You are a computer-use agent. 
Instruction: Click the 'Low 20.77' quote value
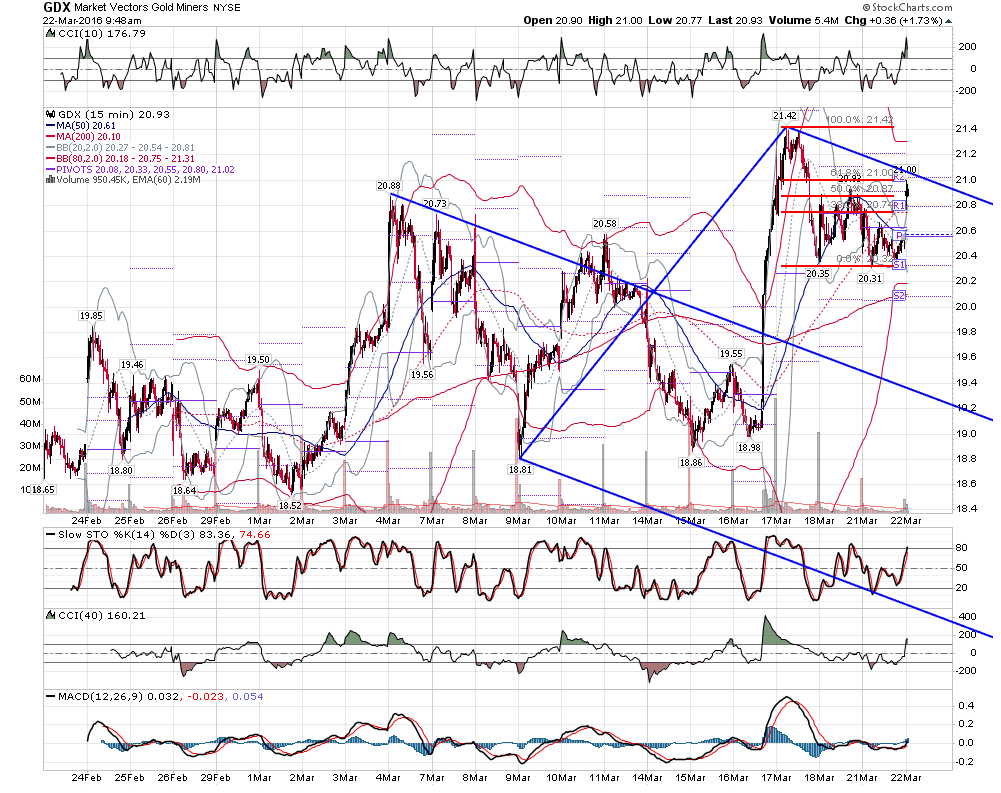click(x=674, y=20)
